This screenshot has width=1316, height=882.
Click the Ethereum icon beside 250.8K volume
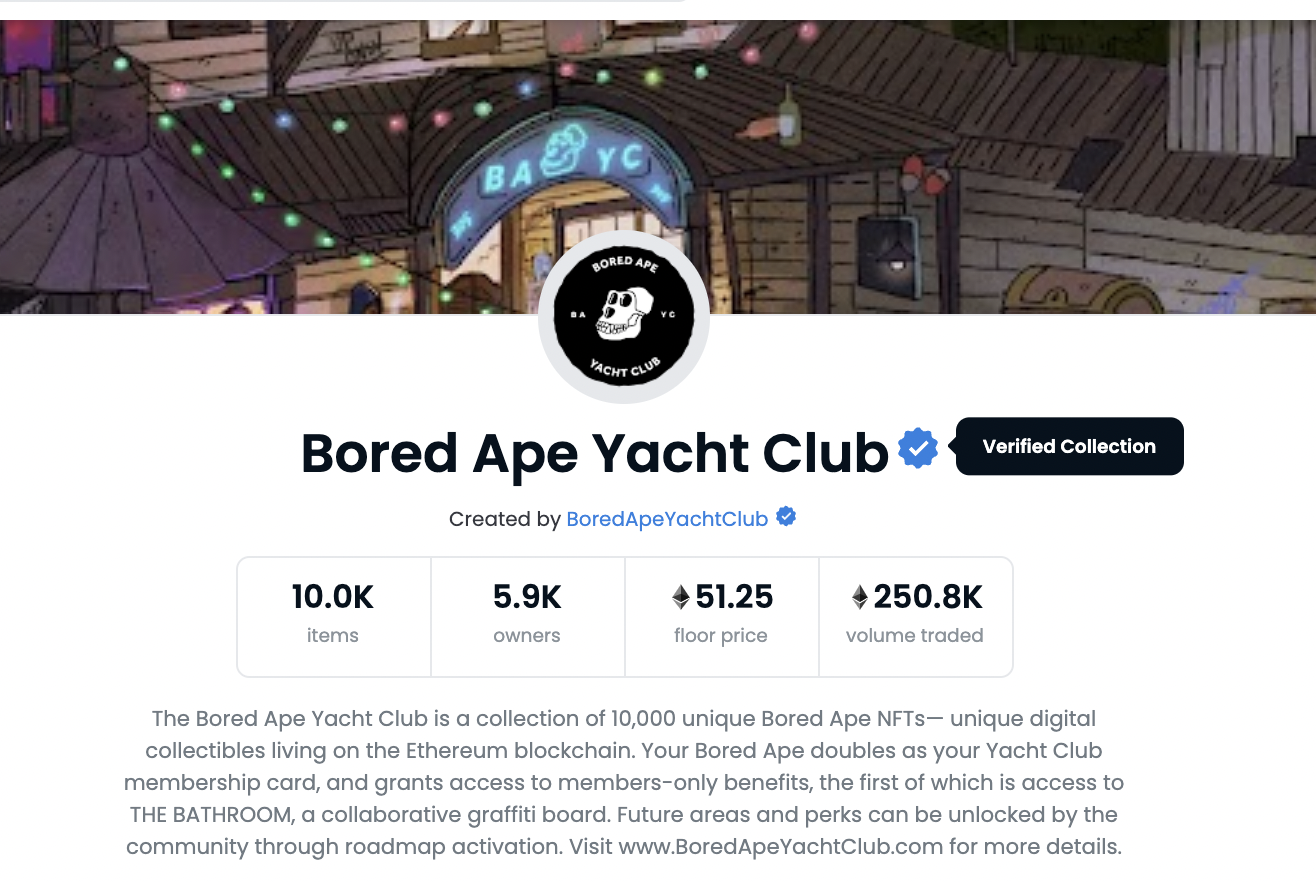[x=859, y=598]
